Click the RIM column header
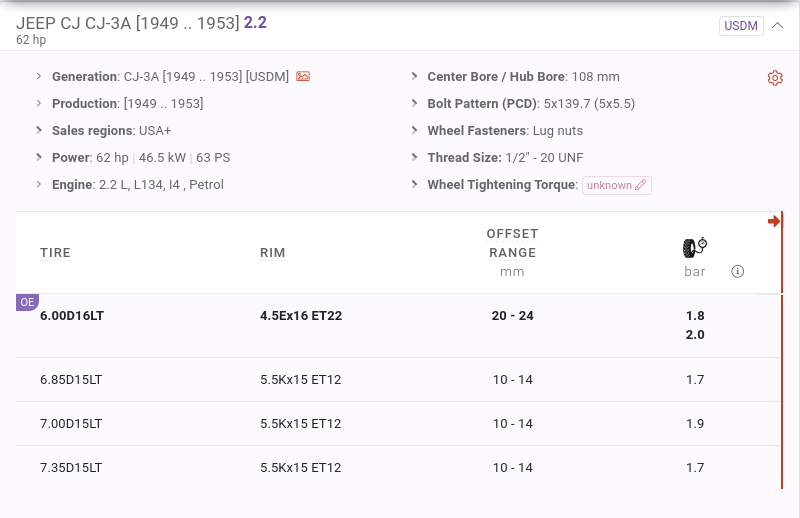This screenshot has height=518, width=800. (x=272, y=253)
